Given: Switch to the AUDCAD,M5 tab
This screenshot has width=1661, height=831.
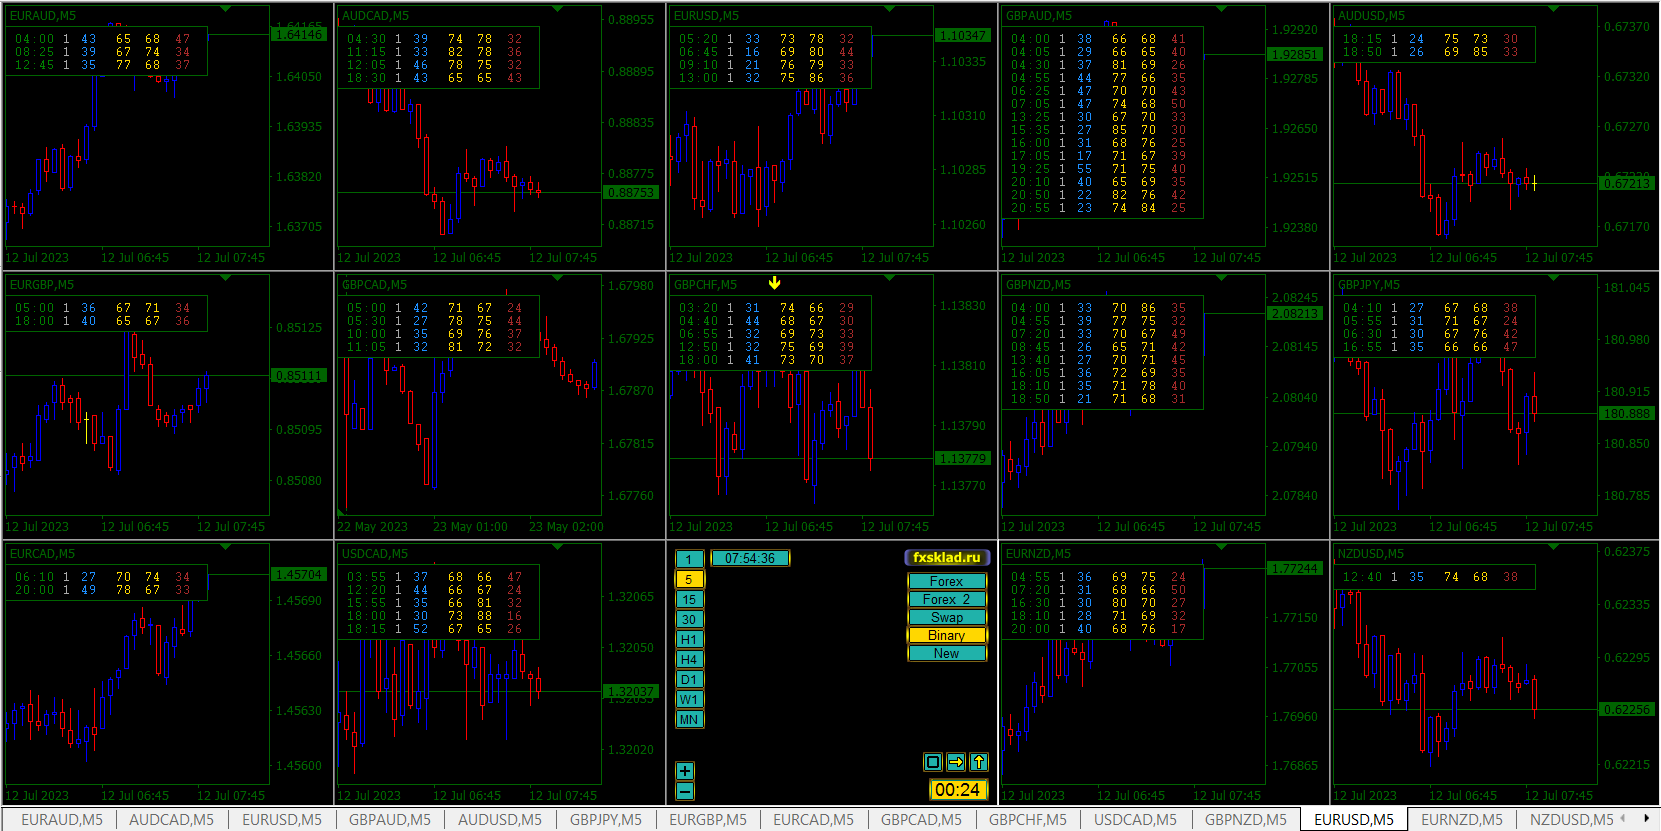Looking at the screenshot, I should [172, 820].
